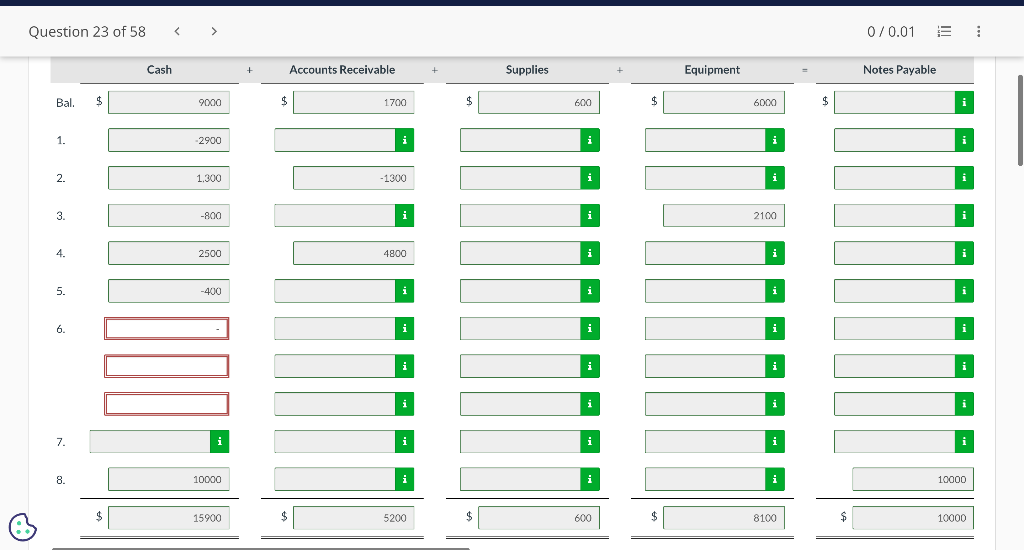The width and height of the screenshot is (1024, 550).
Task: Click info icon in row 8 Equipment
Action: click(x=775, y=479)
